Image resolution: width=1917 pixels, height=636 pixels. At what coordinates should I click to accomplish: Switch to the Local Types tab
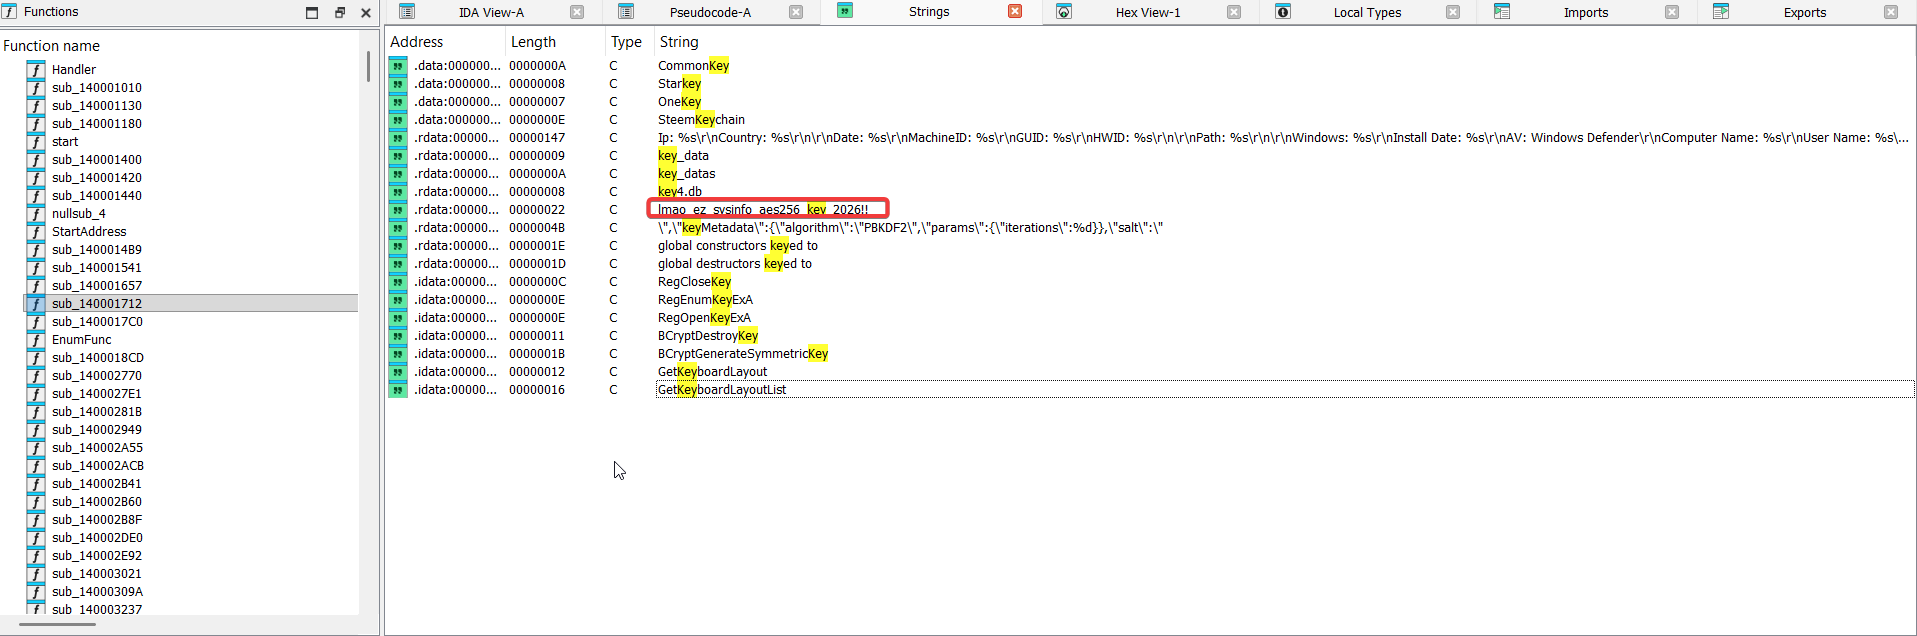[1367, 12]
